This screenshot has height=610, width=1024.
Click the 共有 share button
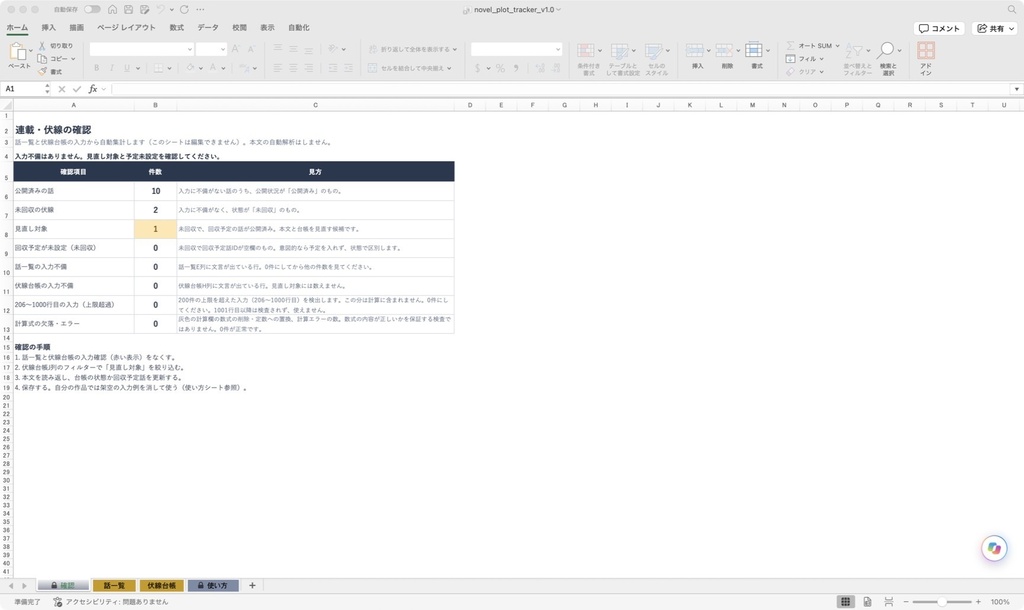tap(995, 28)
